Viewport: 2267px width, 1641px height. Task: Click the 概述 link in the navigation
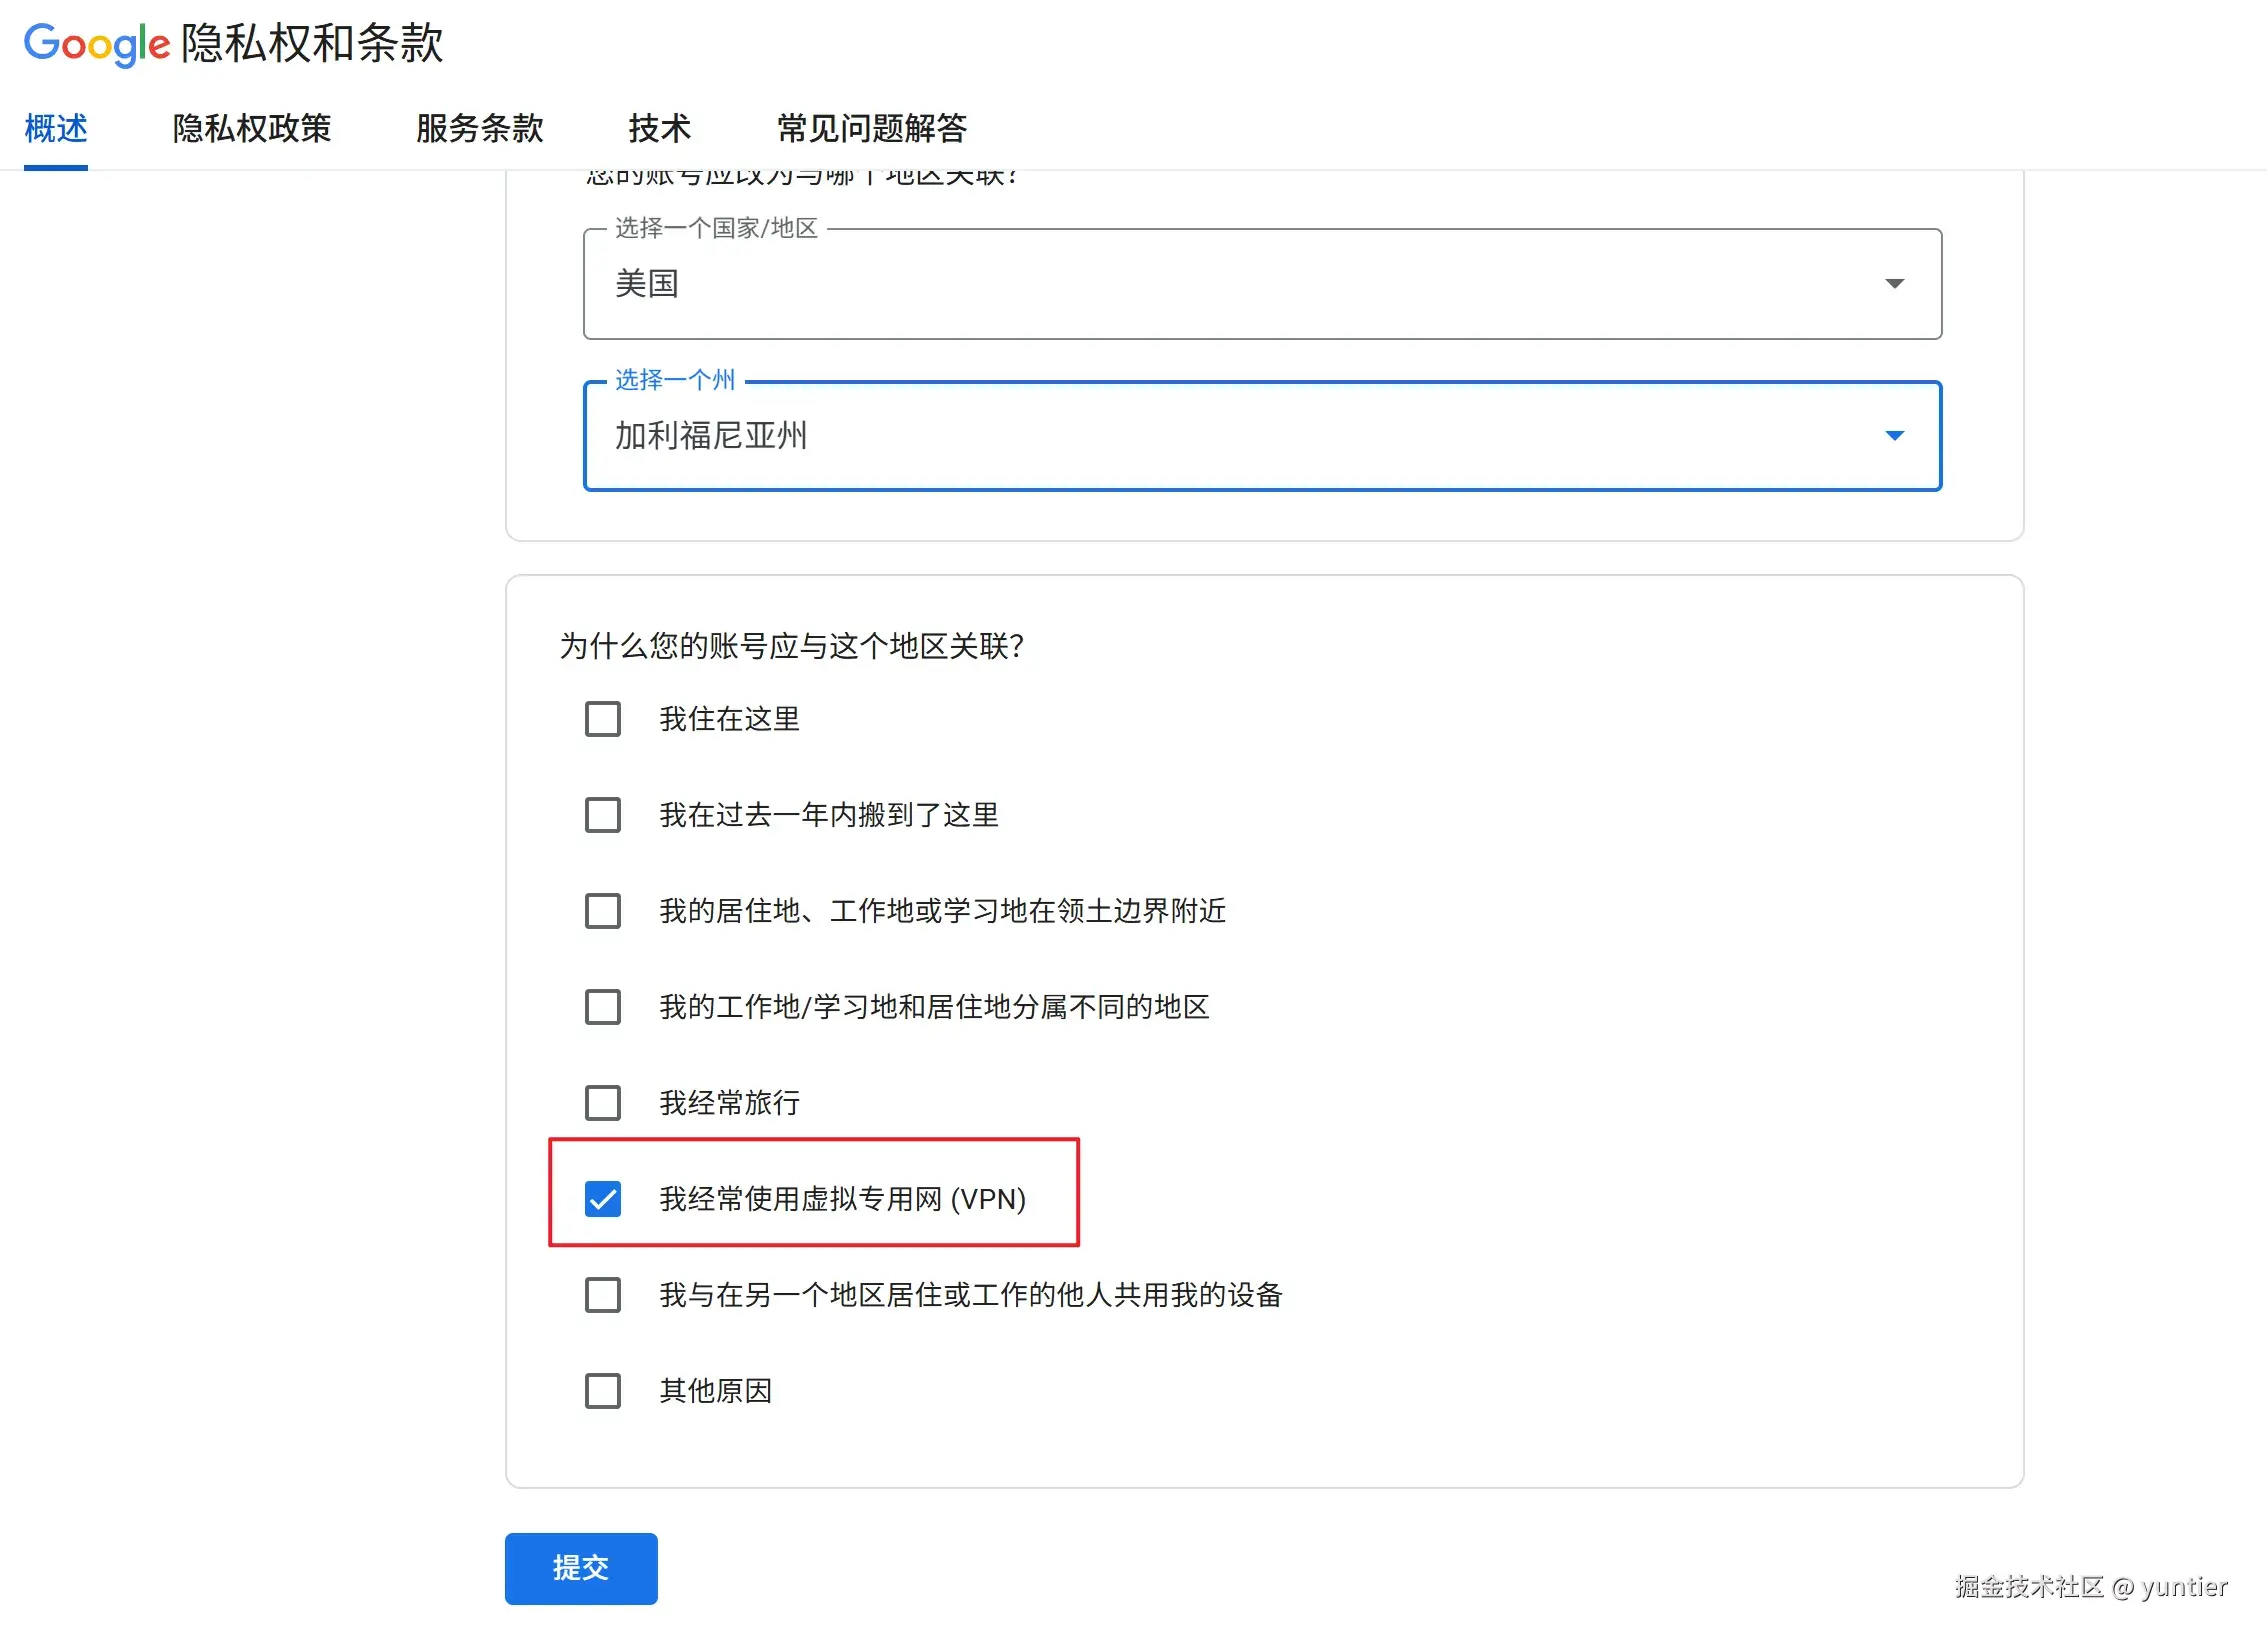(x=55, y=128)
